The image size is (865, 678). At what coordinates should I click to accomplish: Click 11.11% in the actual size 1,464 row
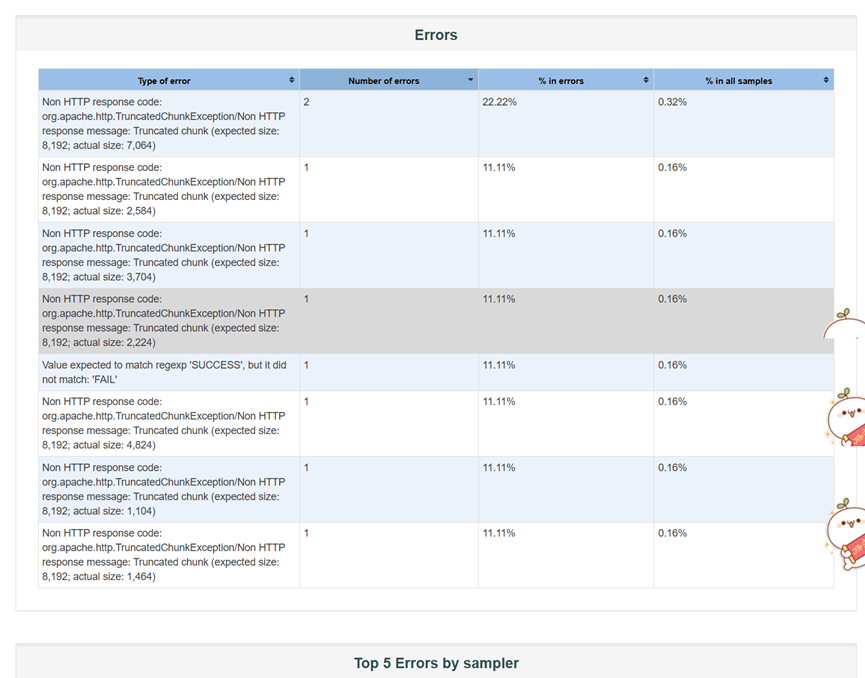point(499,533)
